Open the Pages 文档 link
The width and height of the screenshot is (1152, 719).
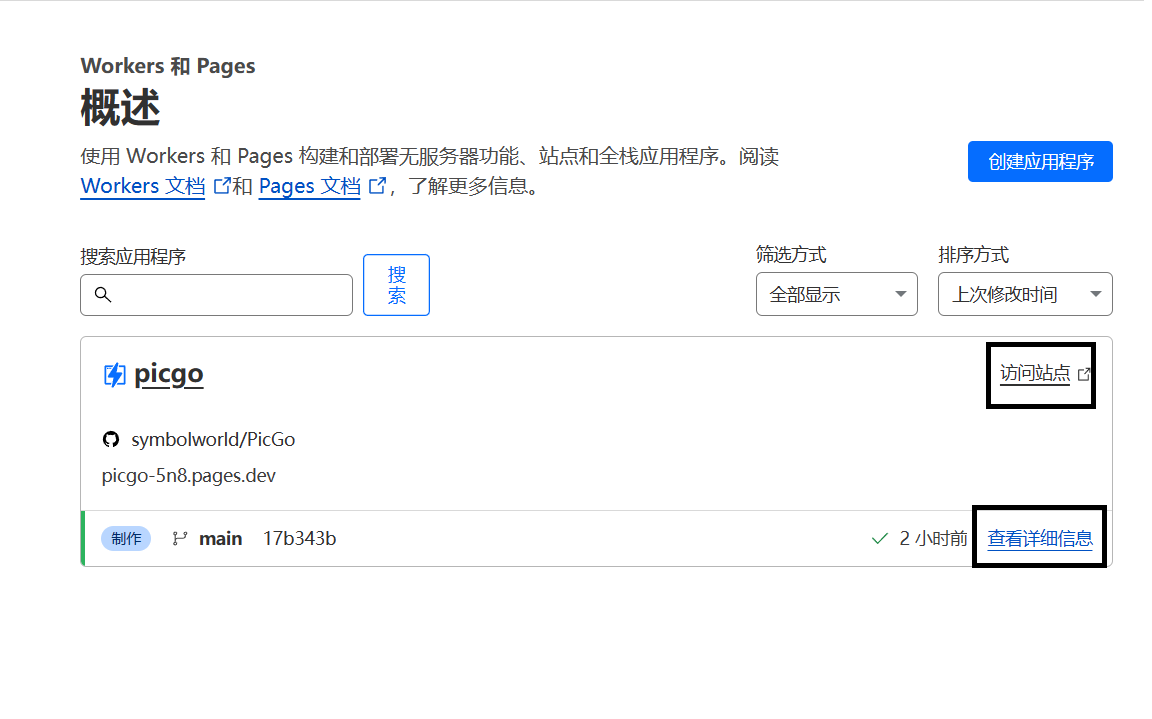point(309,186)
